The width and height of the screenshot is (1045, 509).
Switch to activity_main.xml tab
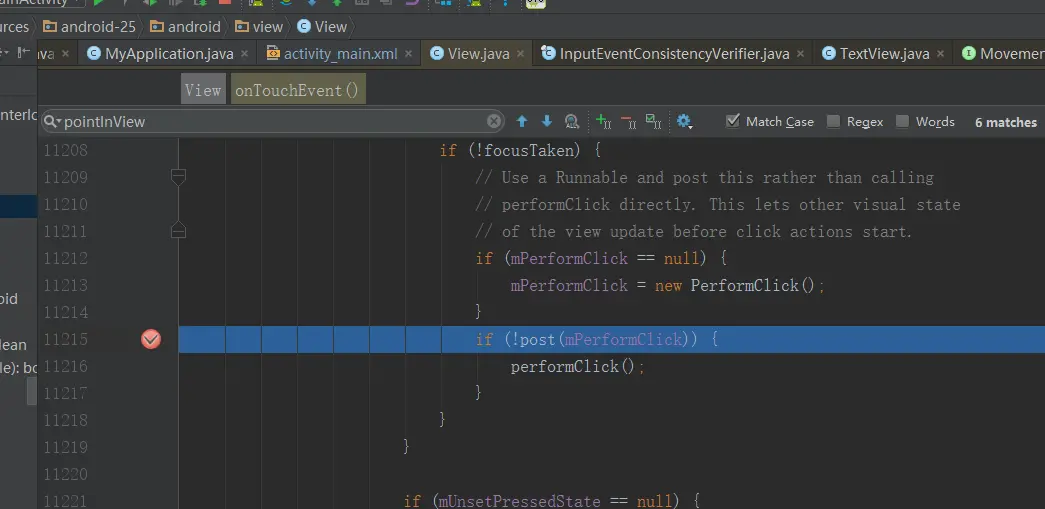coord(340,54)
